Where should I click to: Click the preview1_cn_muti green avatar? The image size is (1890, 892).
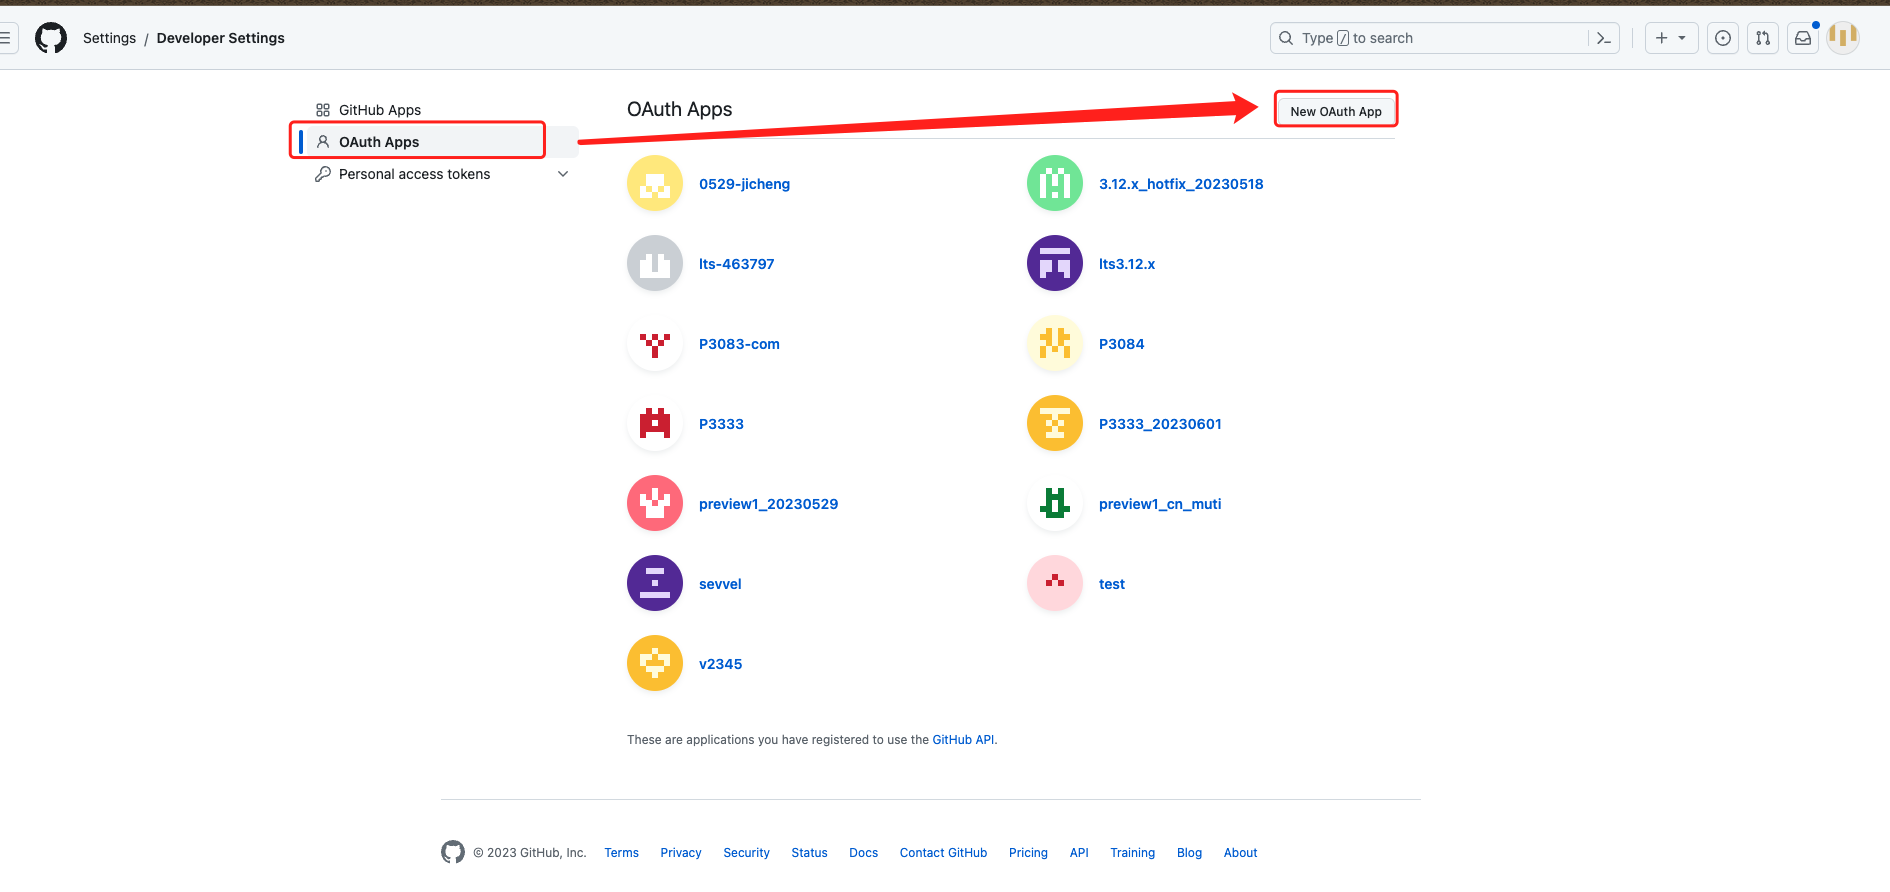(1055, 503)
